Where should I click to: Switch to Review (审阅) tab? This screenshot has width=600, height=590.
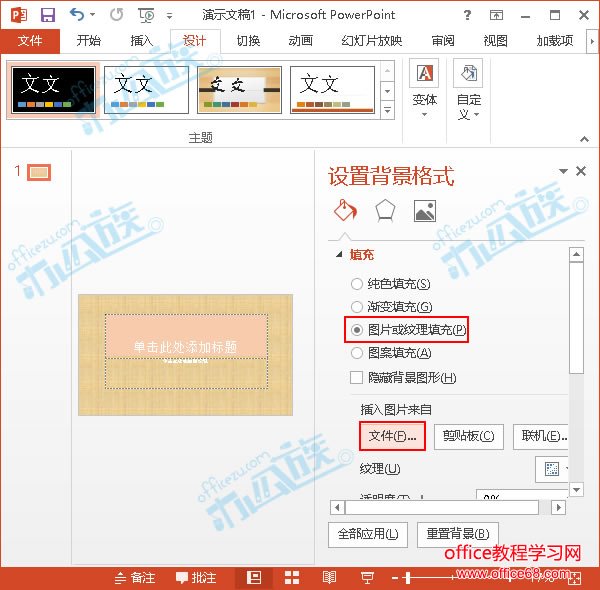point(443,41)
